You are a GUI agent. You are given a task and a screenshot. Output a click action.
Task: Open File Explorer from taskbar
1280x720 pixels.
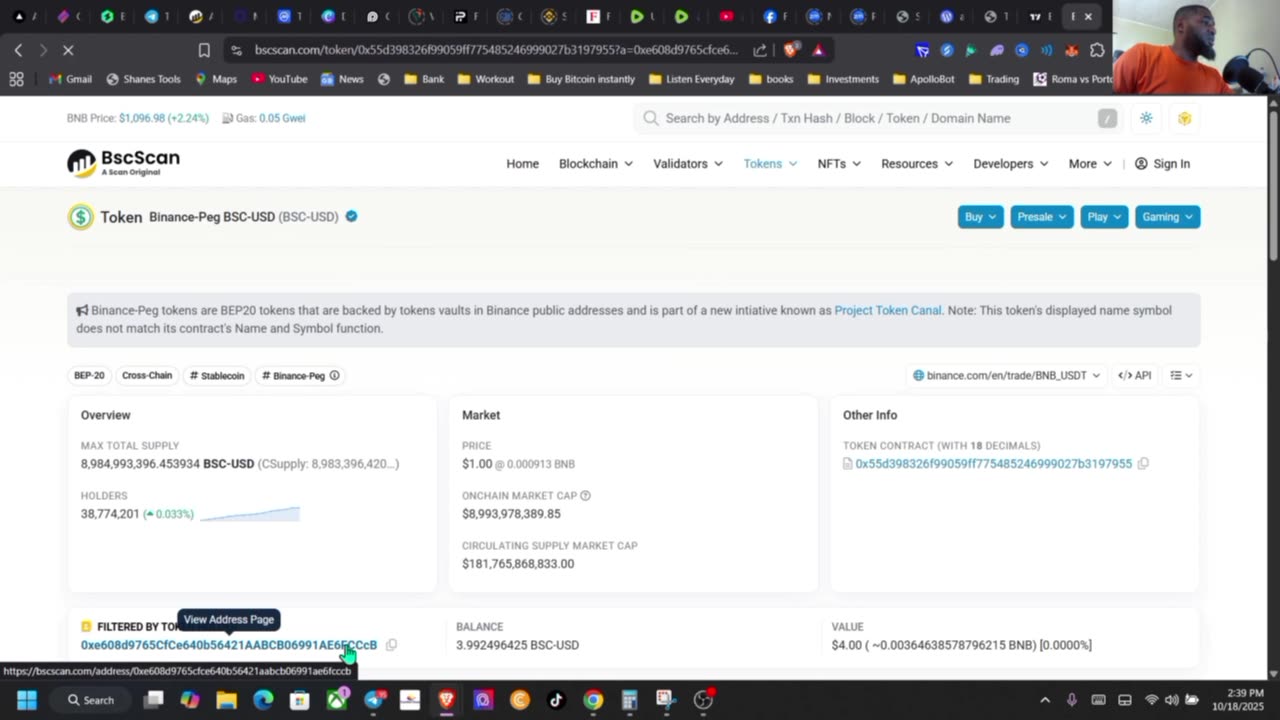coord(226,700)
